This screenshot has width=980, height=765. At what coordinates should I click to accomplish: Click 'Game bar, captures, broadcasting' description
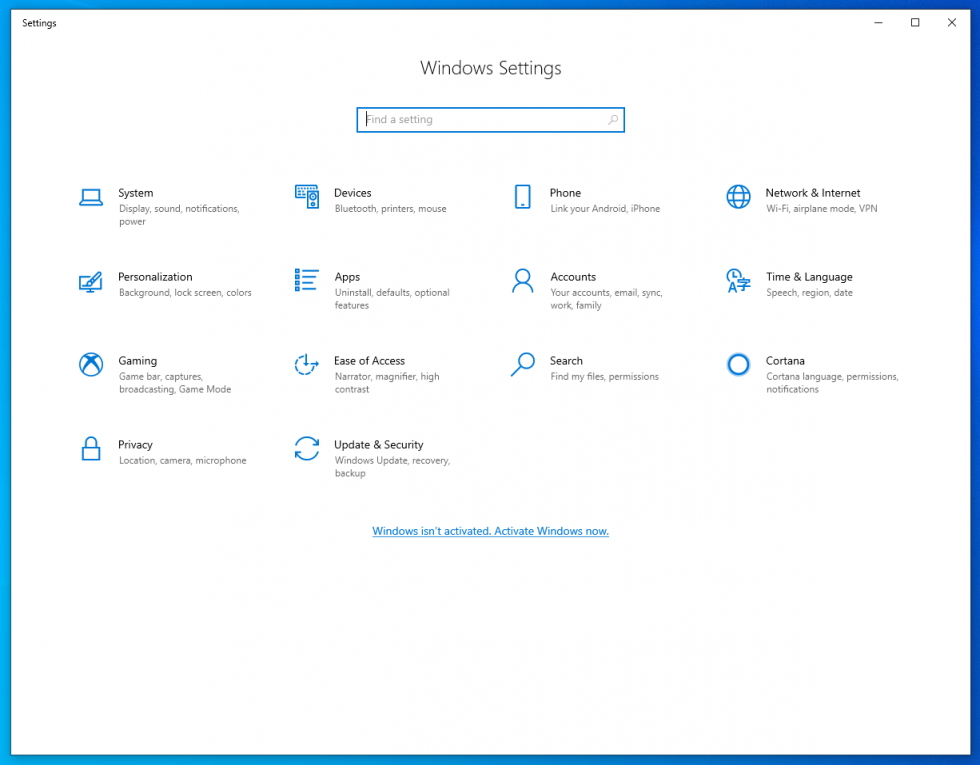[175, 382]
